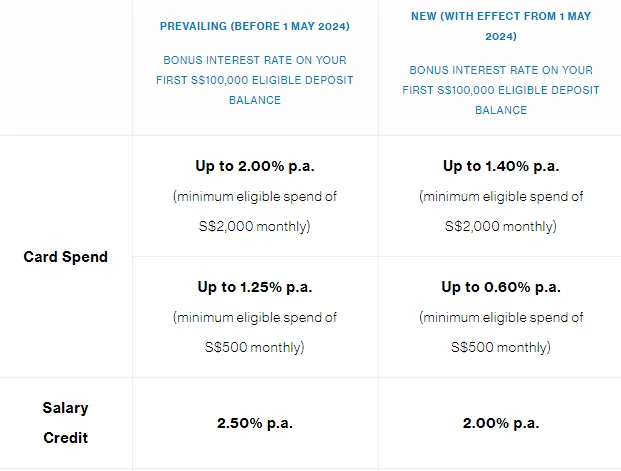
Task: Click the 'New (With effect from 1 May 2024)' header
Action: click(x=501, y=26)
